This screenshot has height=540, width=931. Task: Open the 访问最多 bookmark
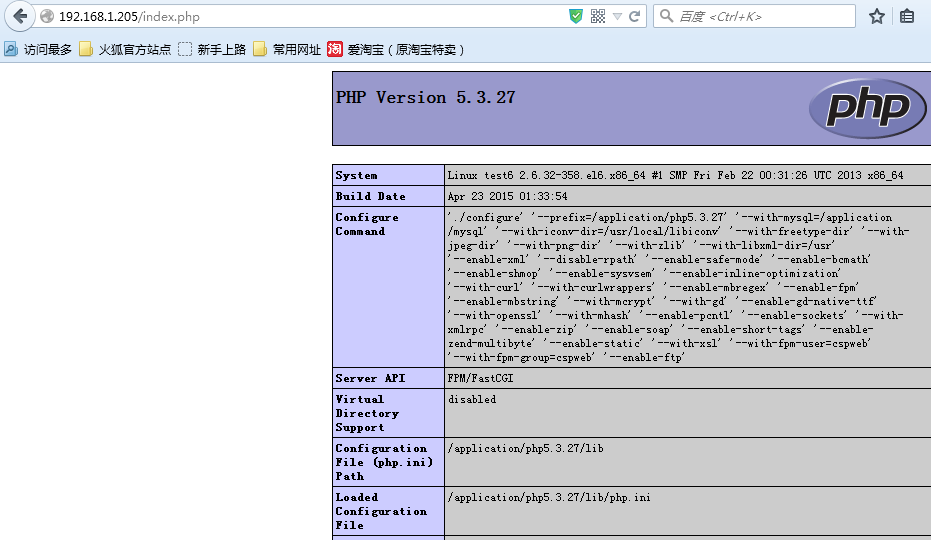click(38, 49)
